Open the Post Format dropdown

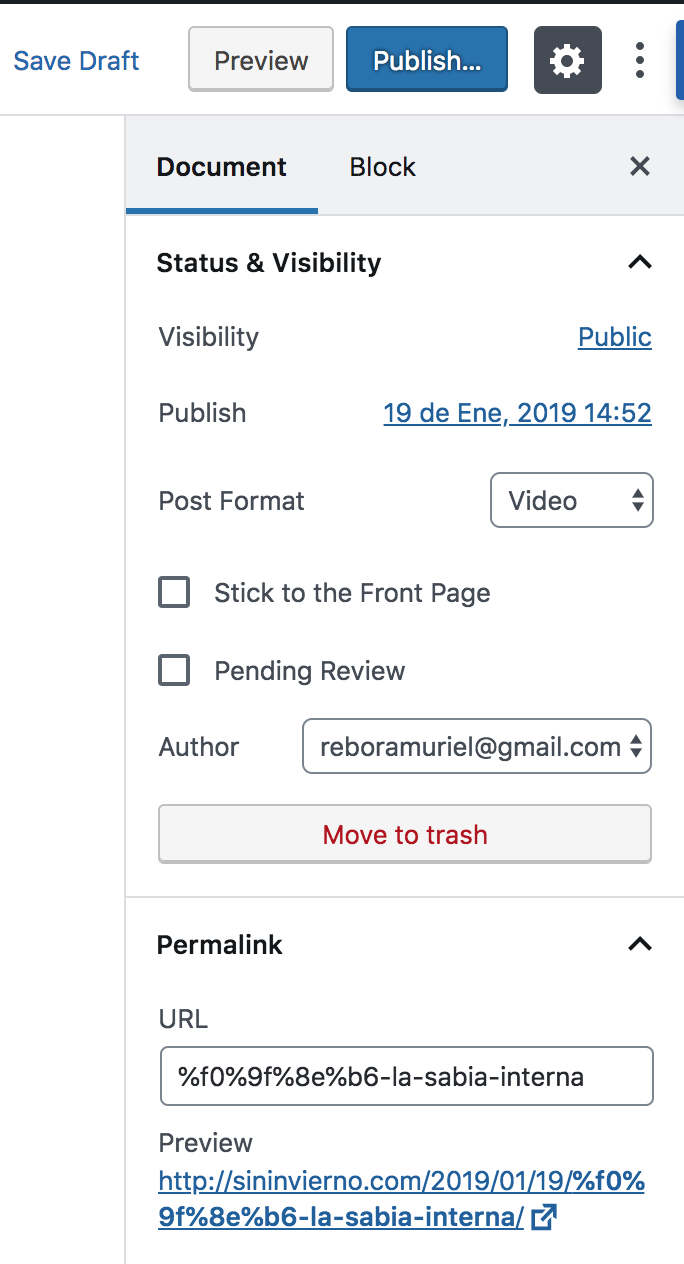(571, 501)
